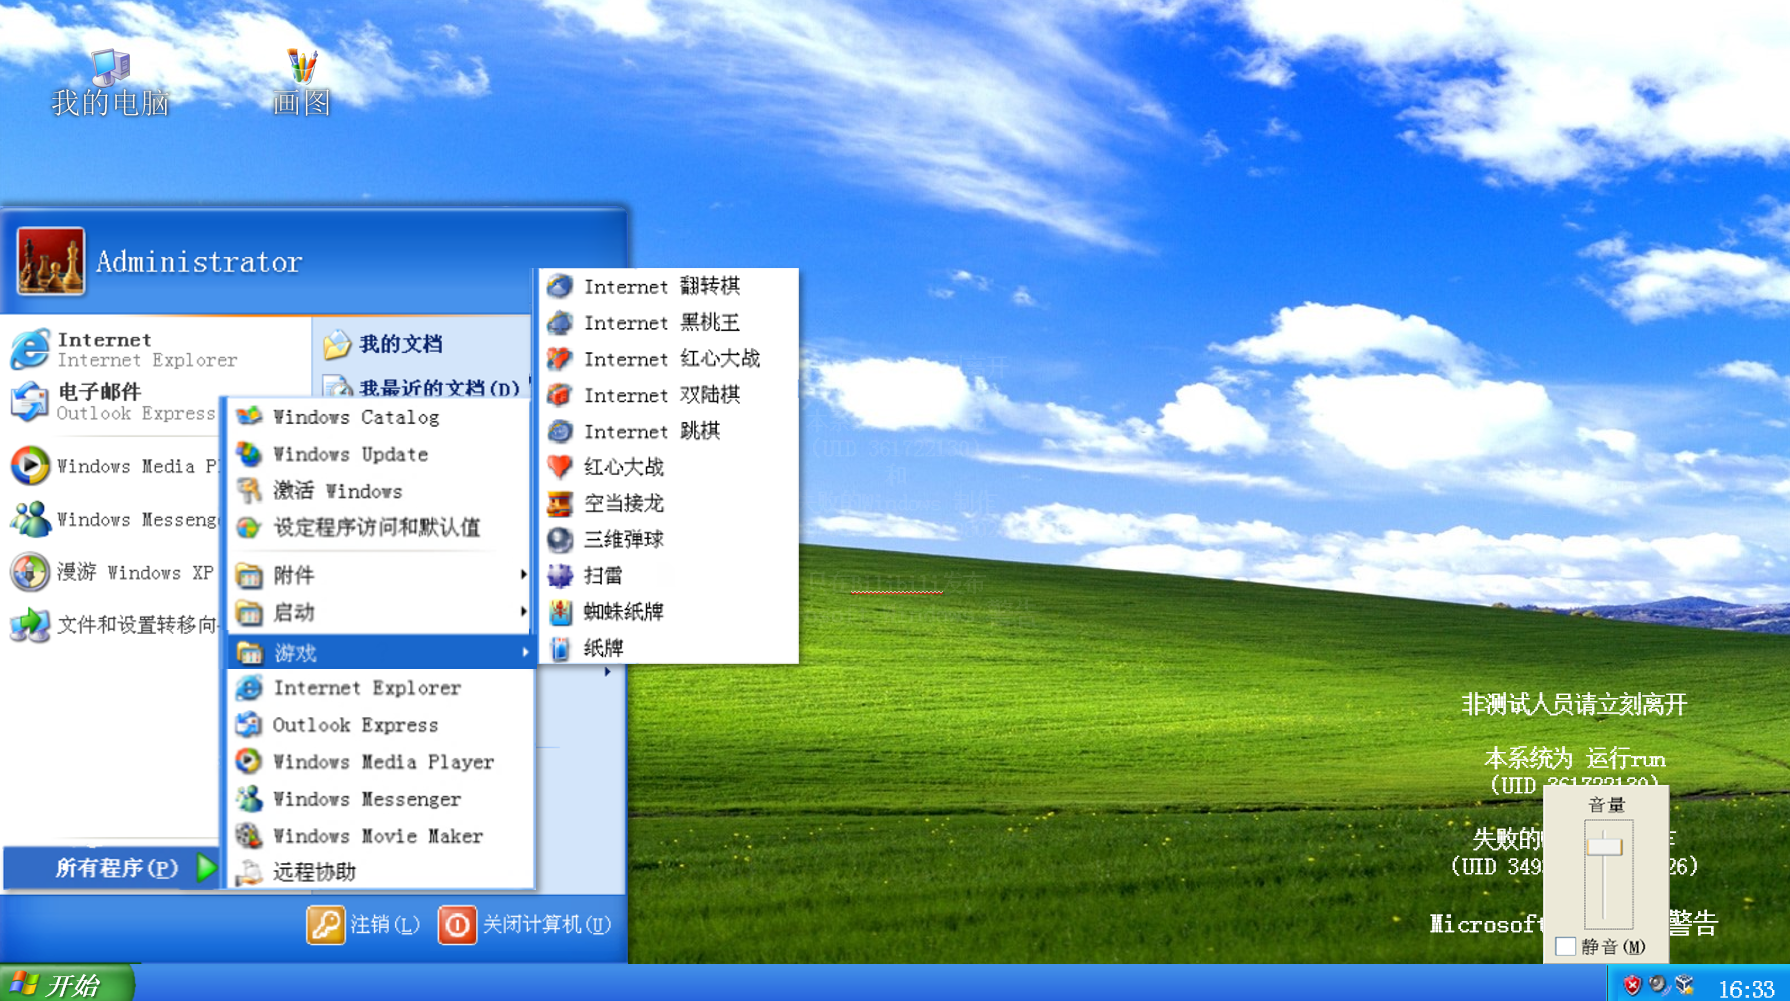This screenshot has width=1790, height=1001.
Task: Open the 我的电脑 desktop icon
Action: 110,83
